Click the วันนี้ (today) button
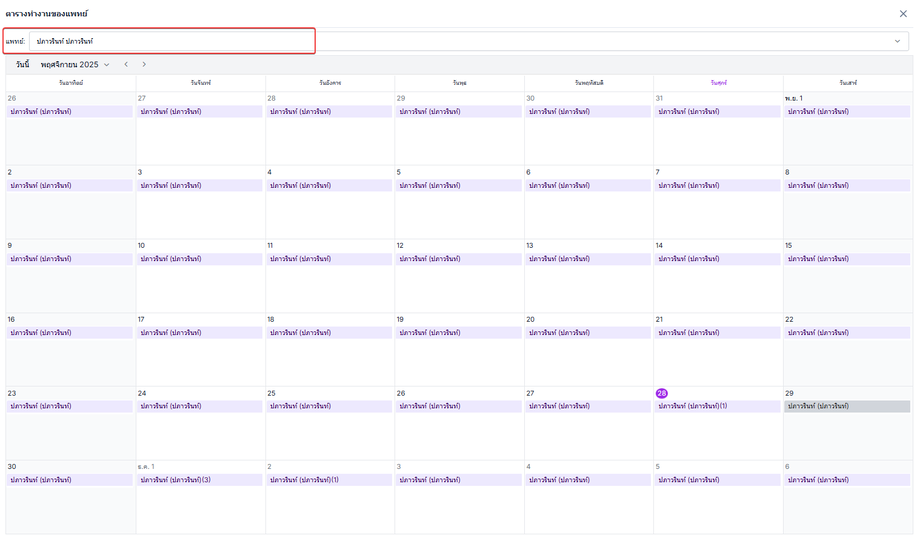This screenshot has height=541, width=920. (22, 64)
